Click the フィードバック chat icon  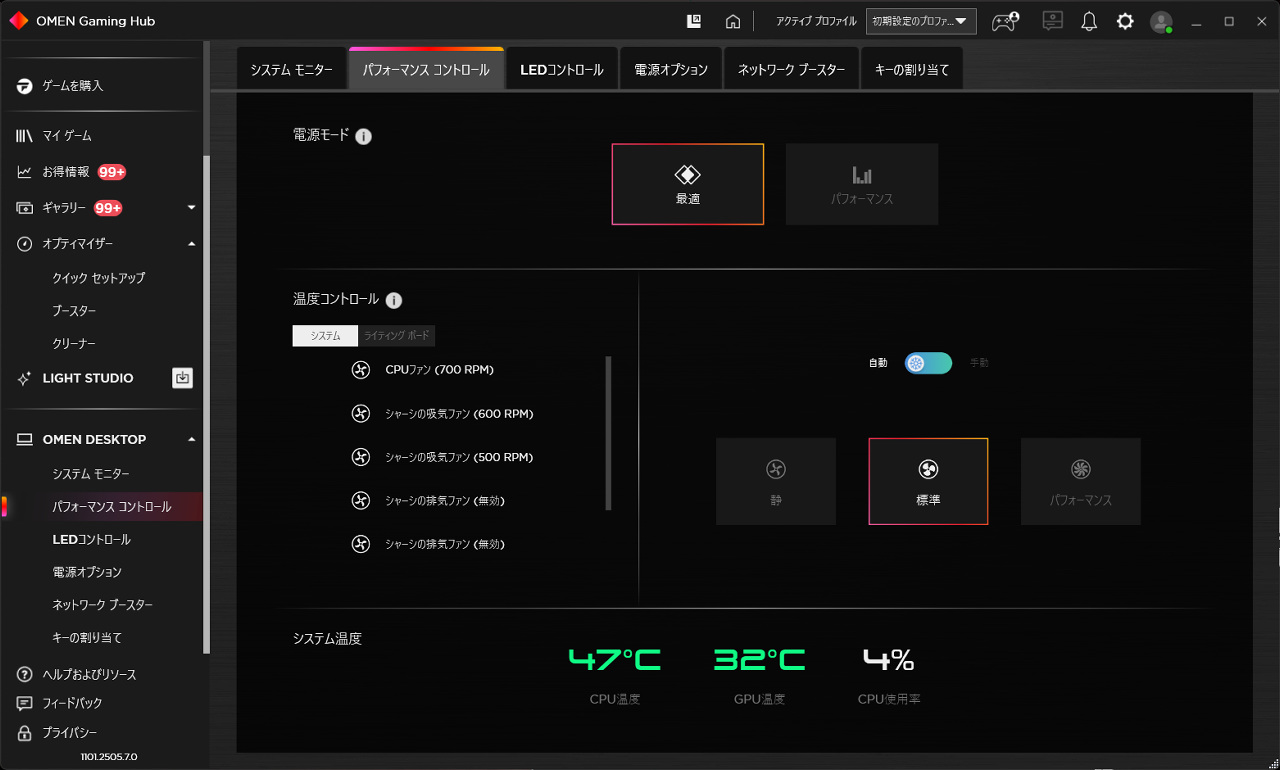click(24, 703)
